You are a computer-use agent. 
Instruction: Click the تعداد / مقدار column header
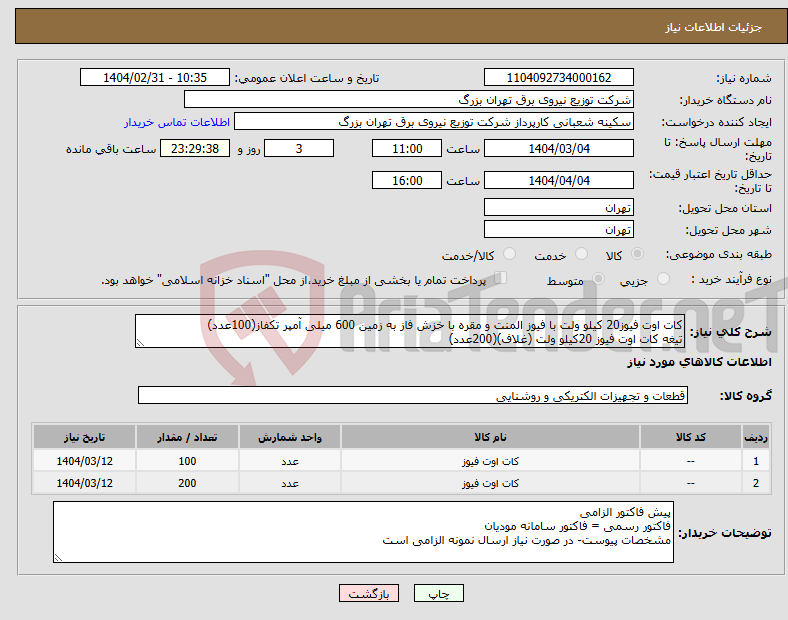tap(187, 437)
